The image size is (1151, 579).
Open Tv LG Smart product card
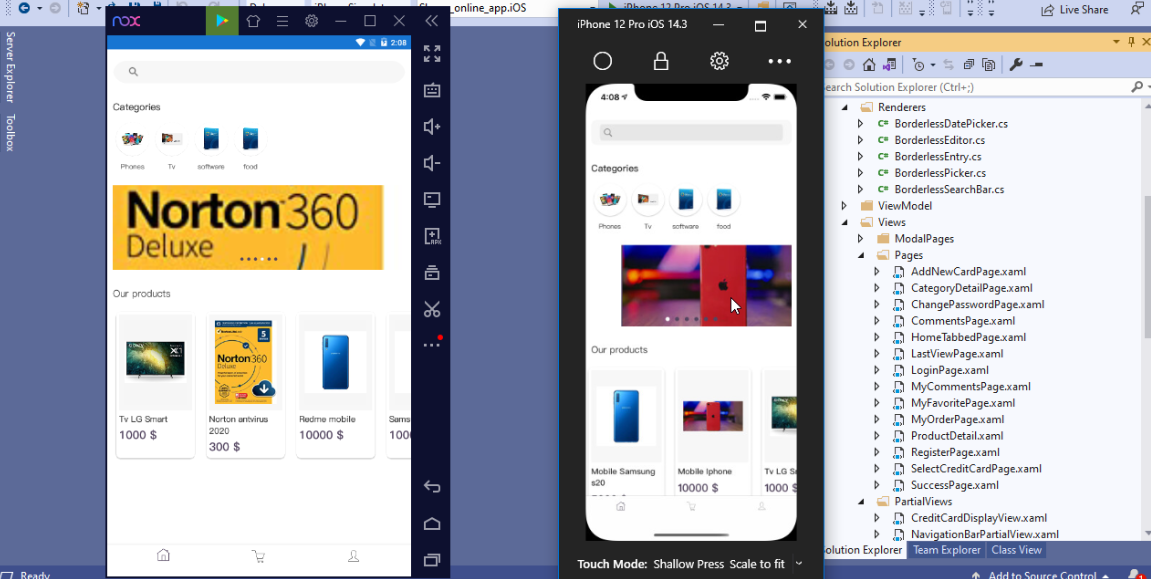coord(155,386)
